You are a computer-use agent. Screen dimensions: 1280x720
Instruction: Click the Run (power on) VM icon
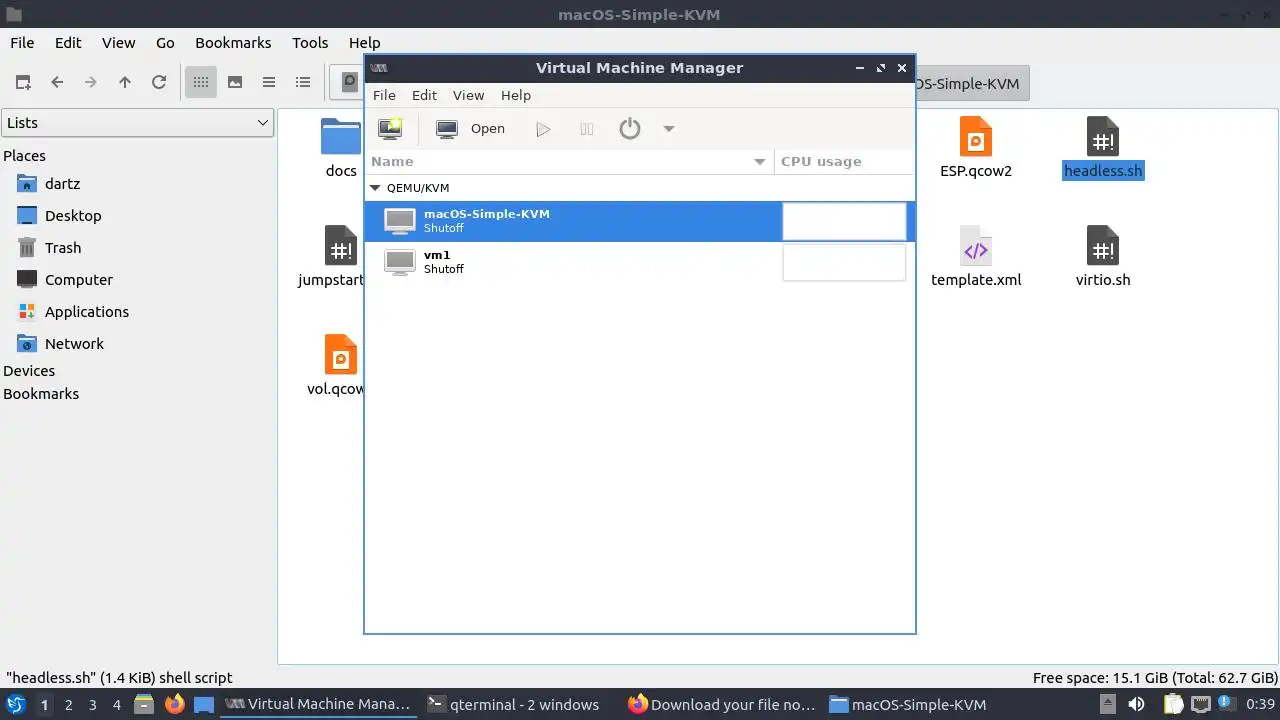click(x=543, y=129)
